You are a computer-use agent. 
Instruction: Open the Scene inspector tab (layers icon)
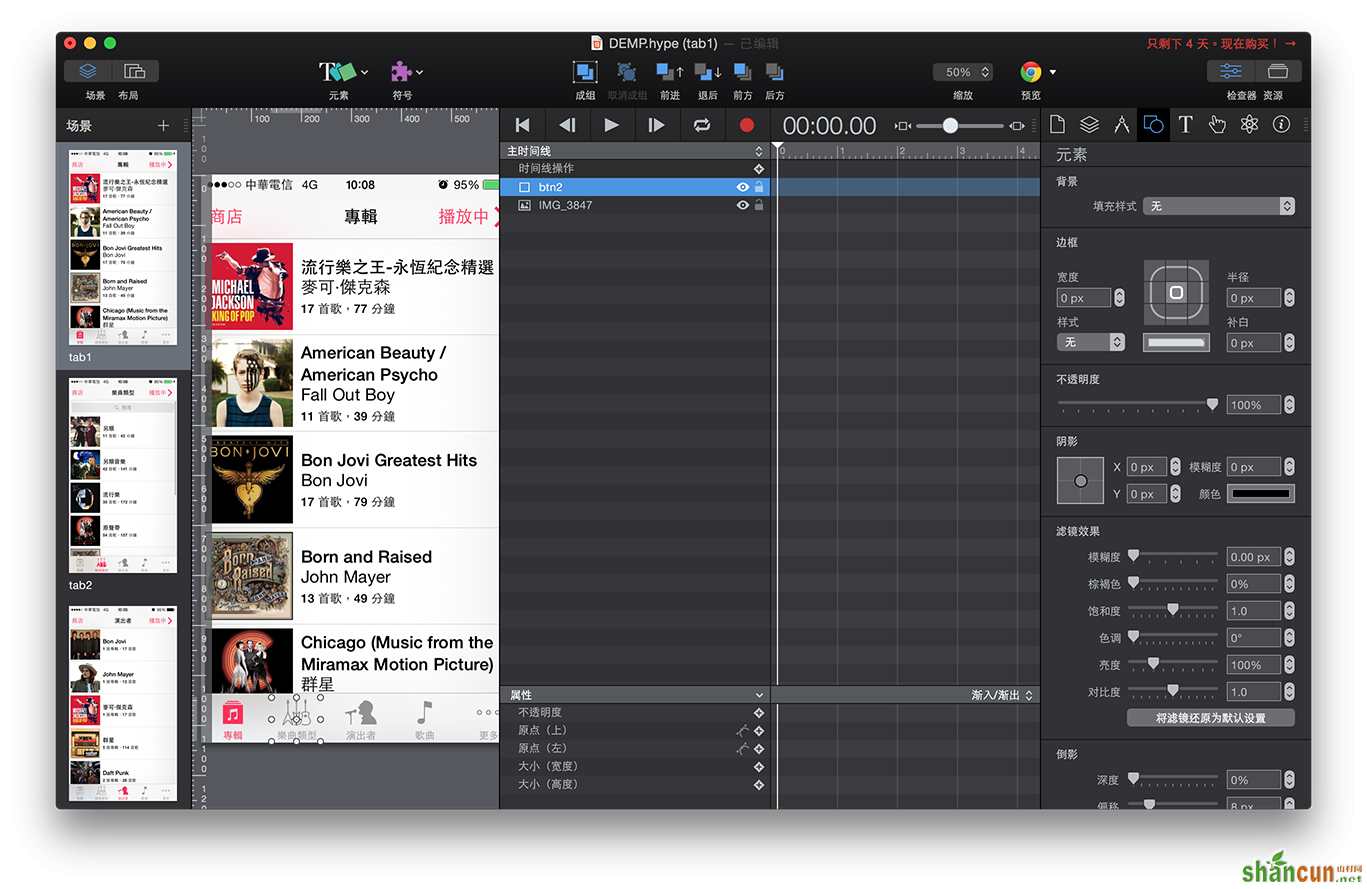[x=1089, y=125]
